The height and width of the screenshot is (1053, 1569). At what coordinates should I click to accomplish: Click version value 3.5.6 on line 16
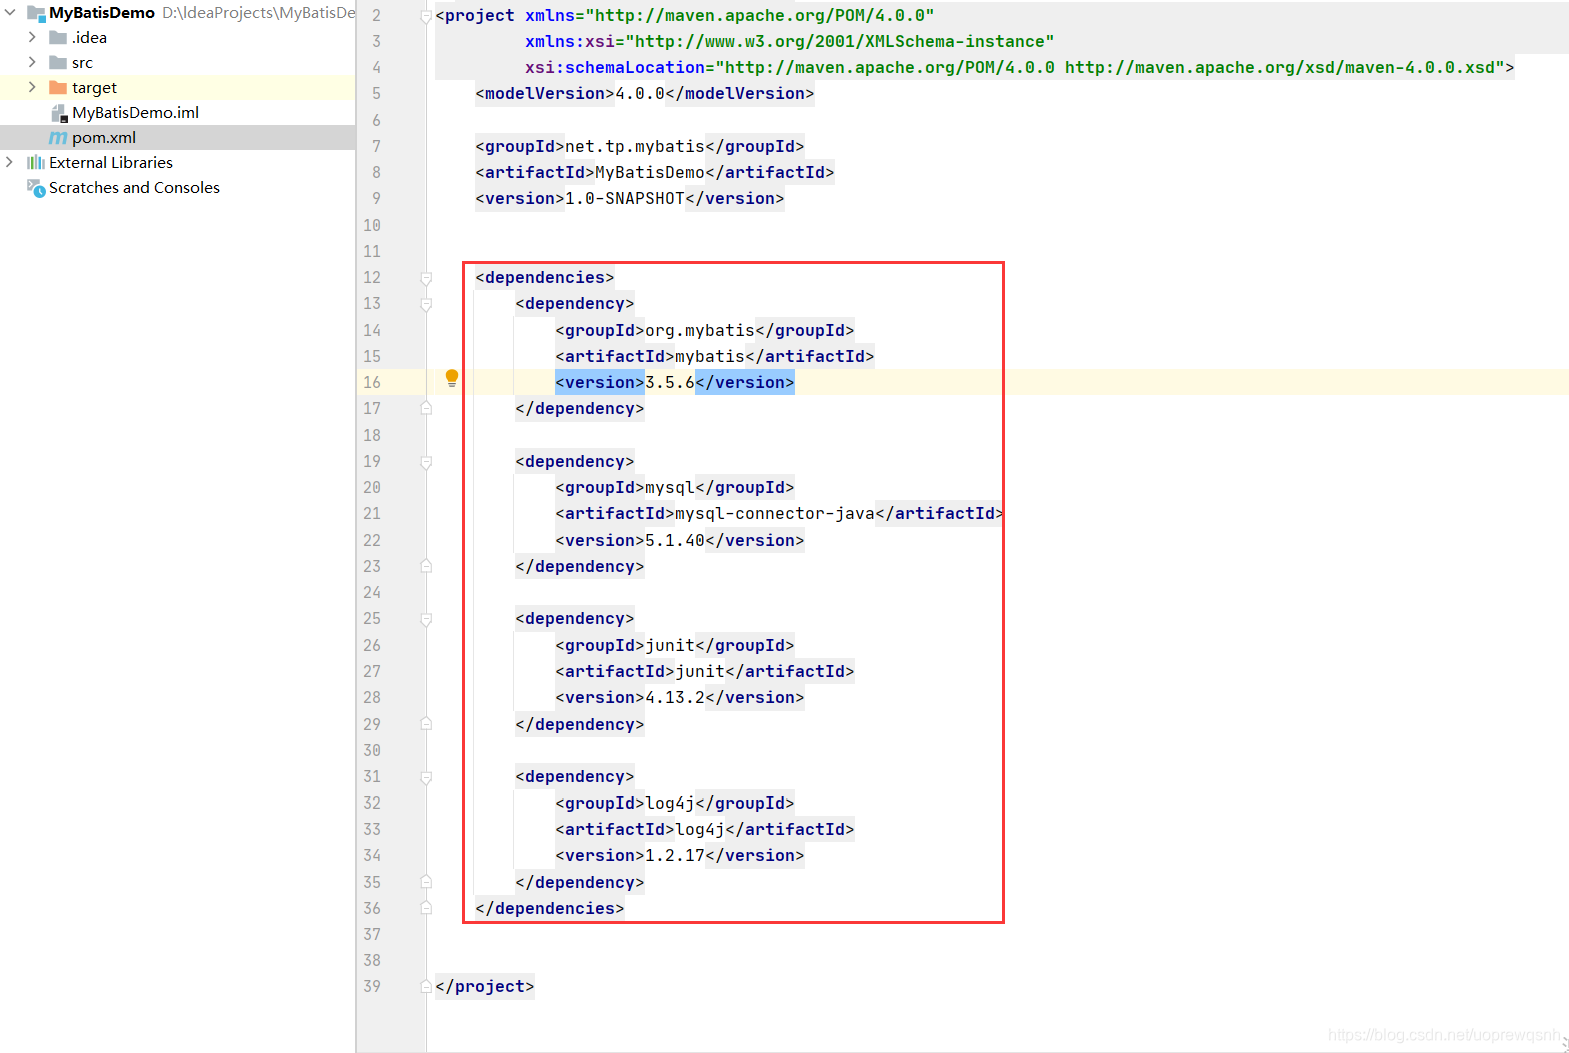click(670, 382)
